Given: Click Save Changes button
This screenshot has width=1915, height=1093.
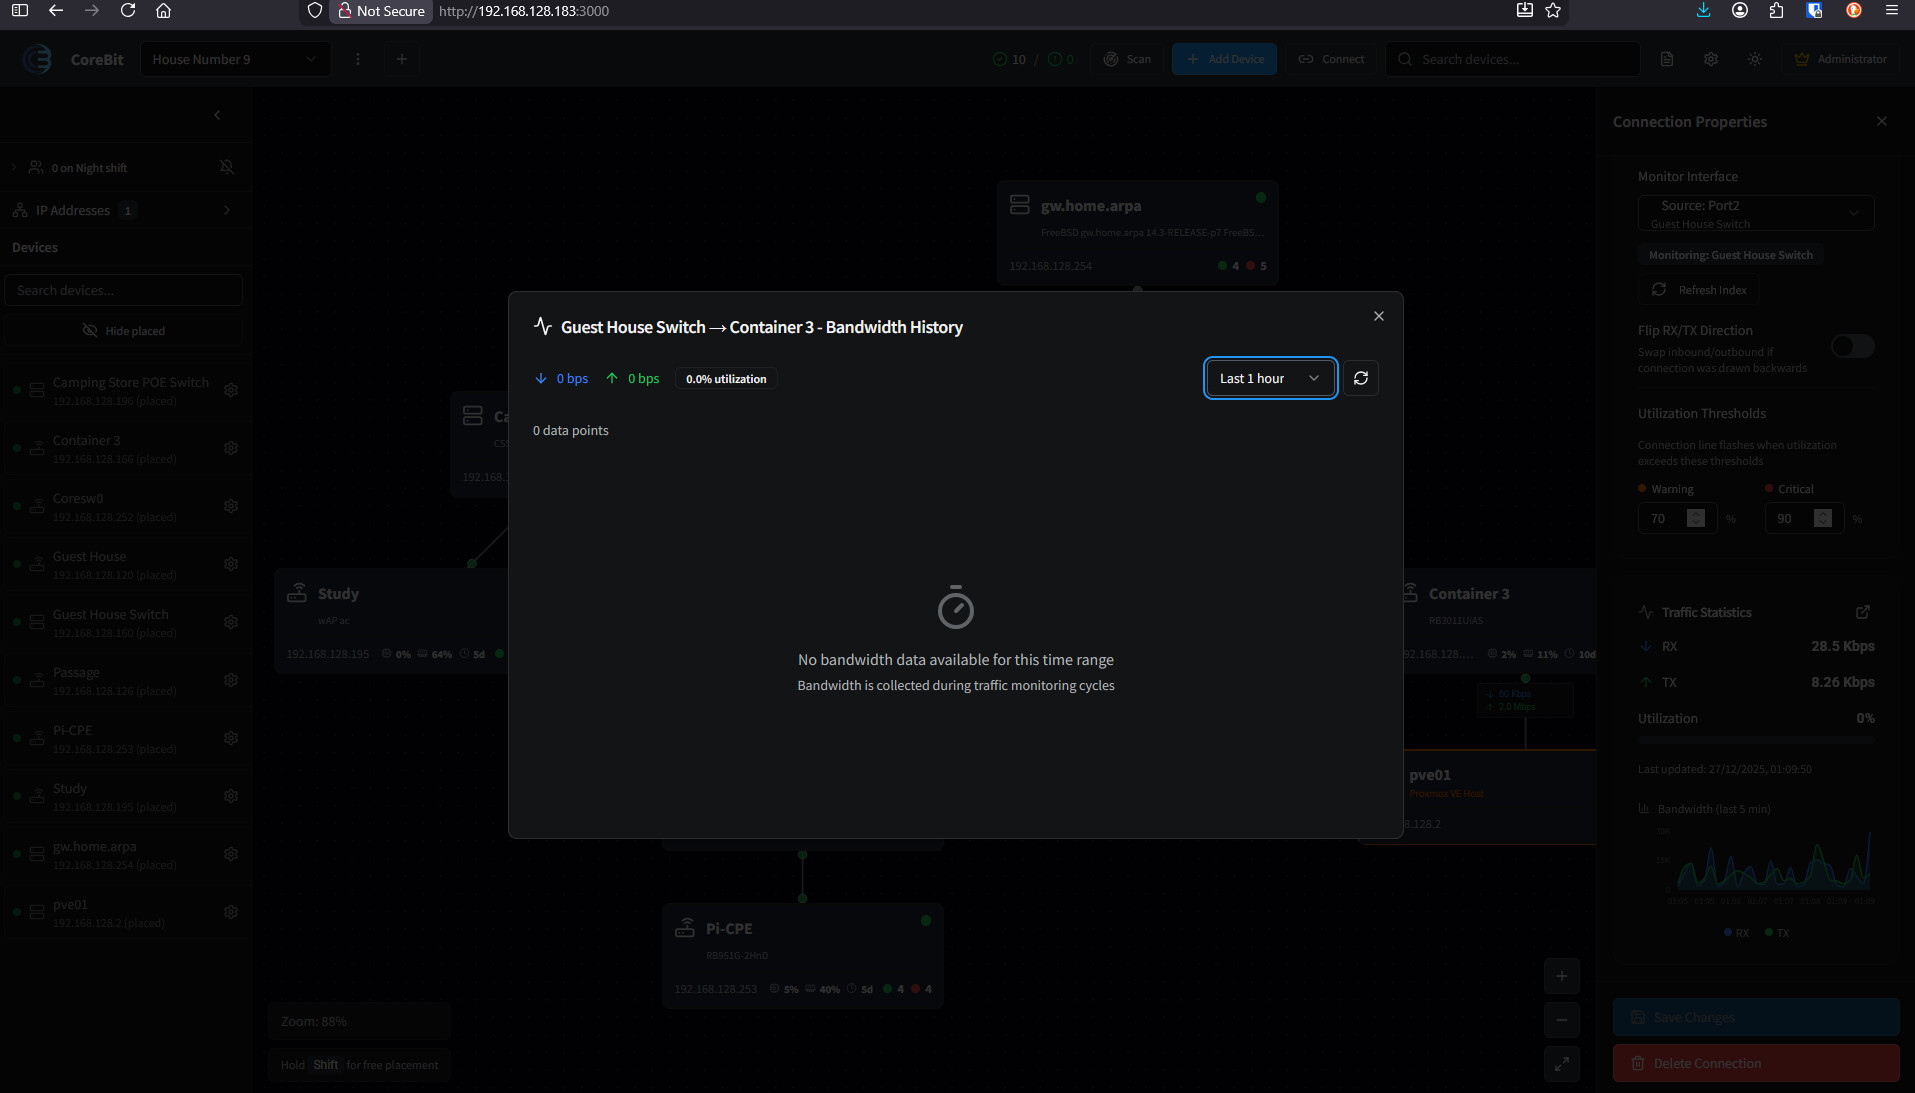Looking at the screenshot, I should [x=1756, y=1017].
